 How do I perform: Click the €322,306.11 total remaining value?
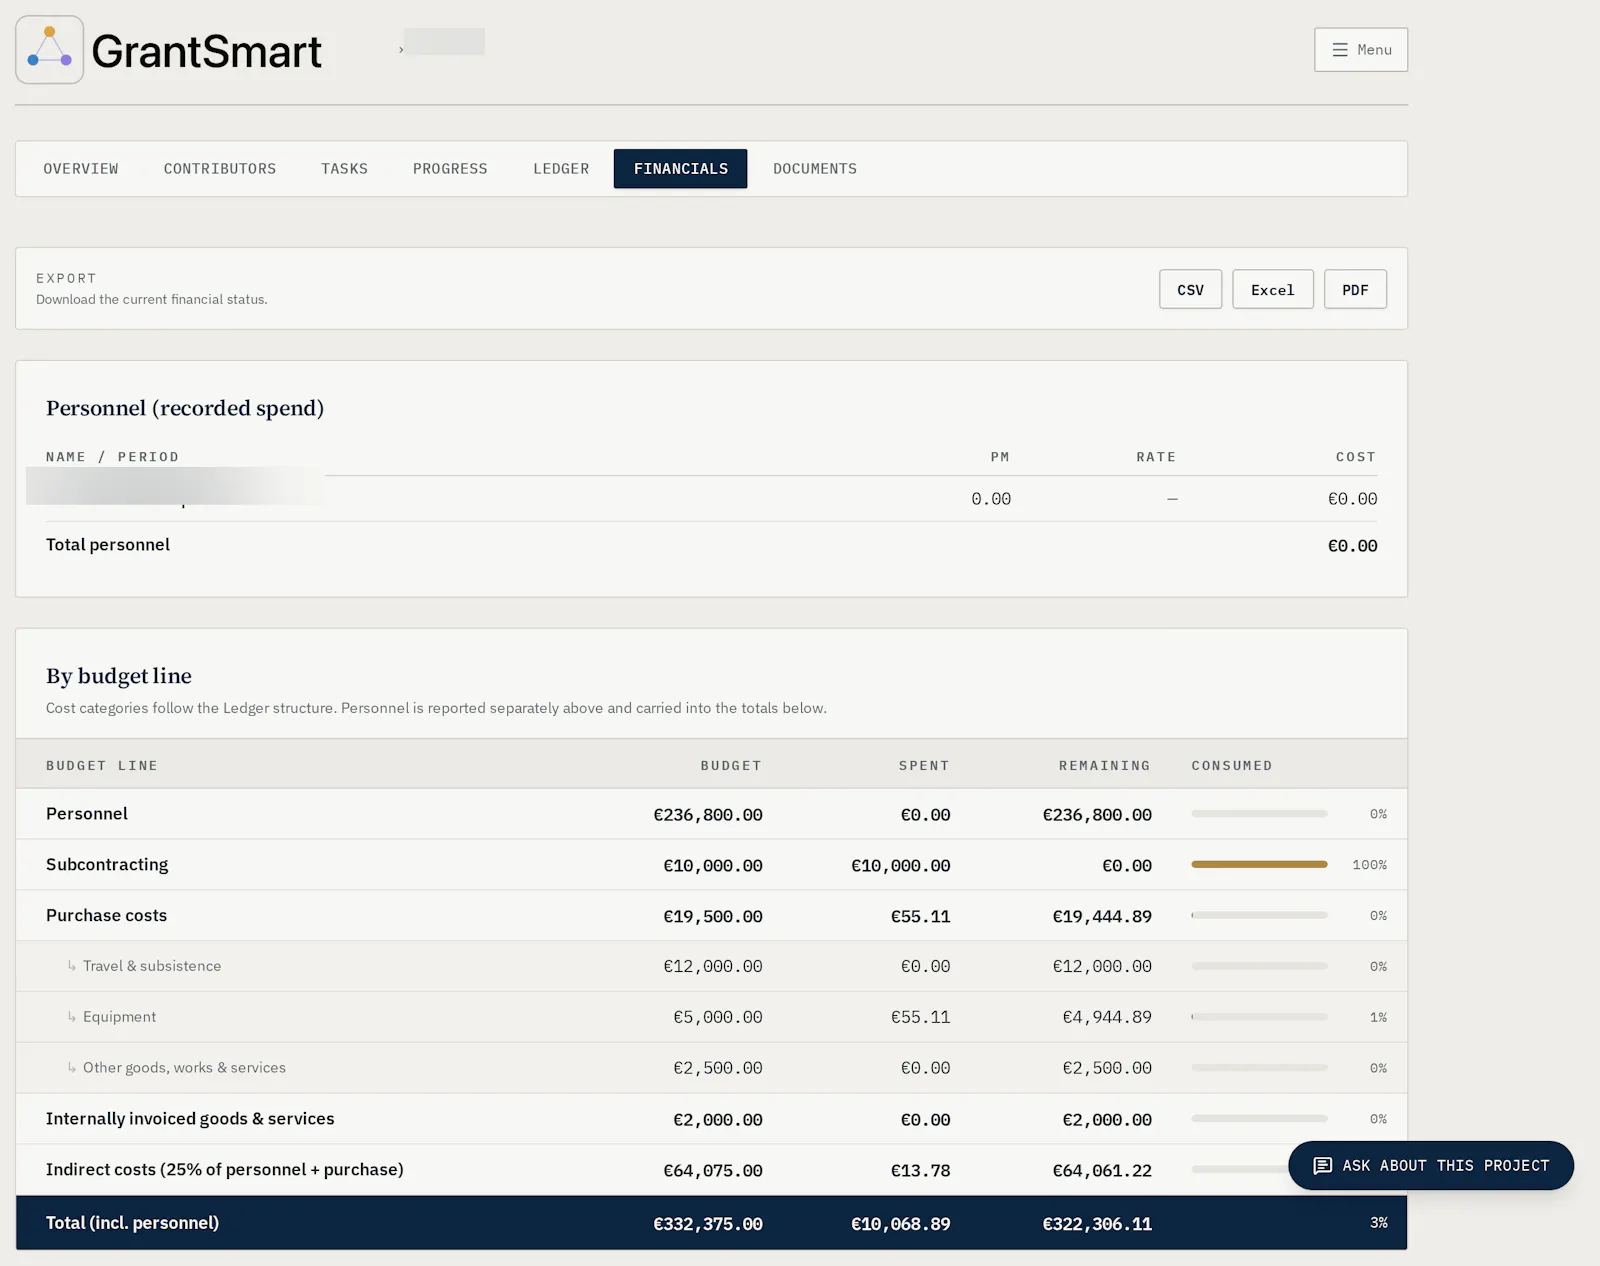[1097, 1224]
